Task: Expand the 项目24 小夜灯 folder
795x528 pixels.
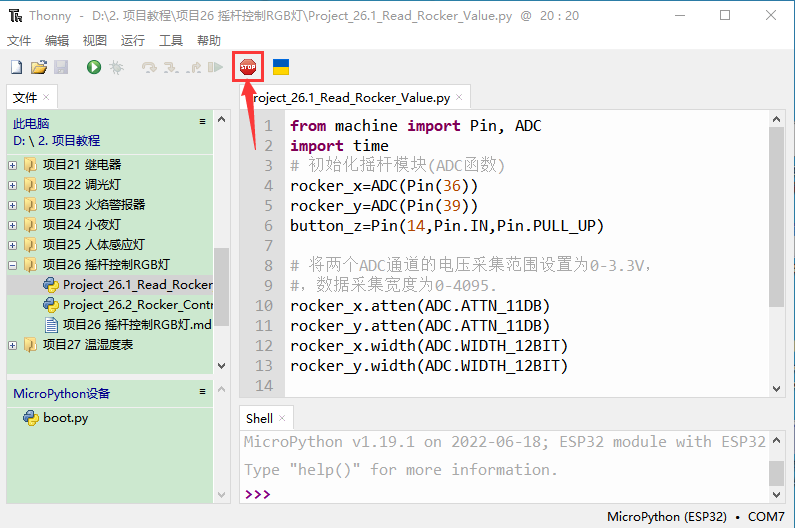Action: click(x=13, y=225)
